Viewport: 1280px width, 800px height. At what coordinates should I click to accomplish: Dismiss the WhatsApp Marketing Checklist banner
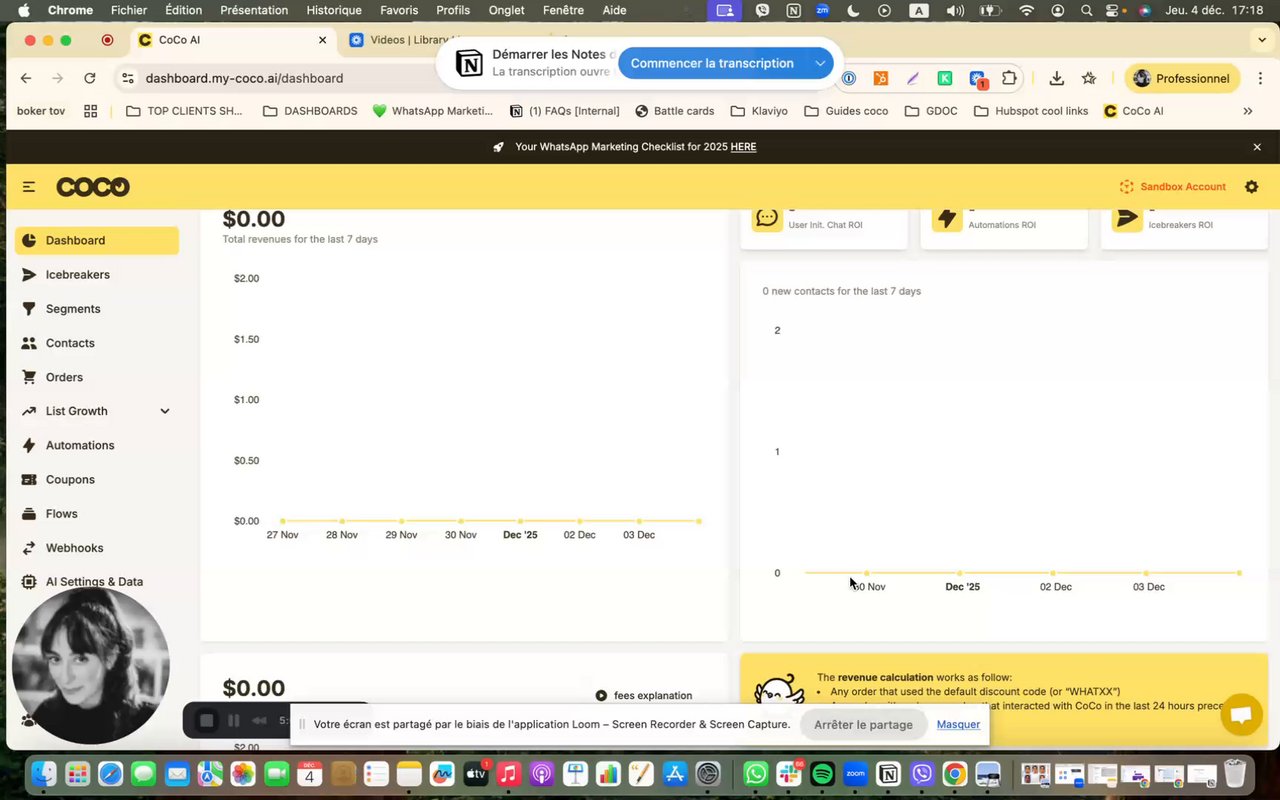pyautogui.click(x=1257, y=147)
